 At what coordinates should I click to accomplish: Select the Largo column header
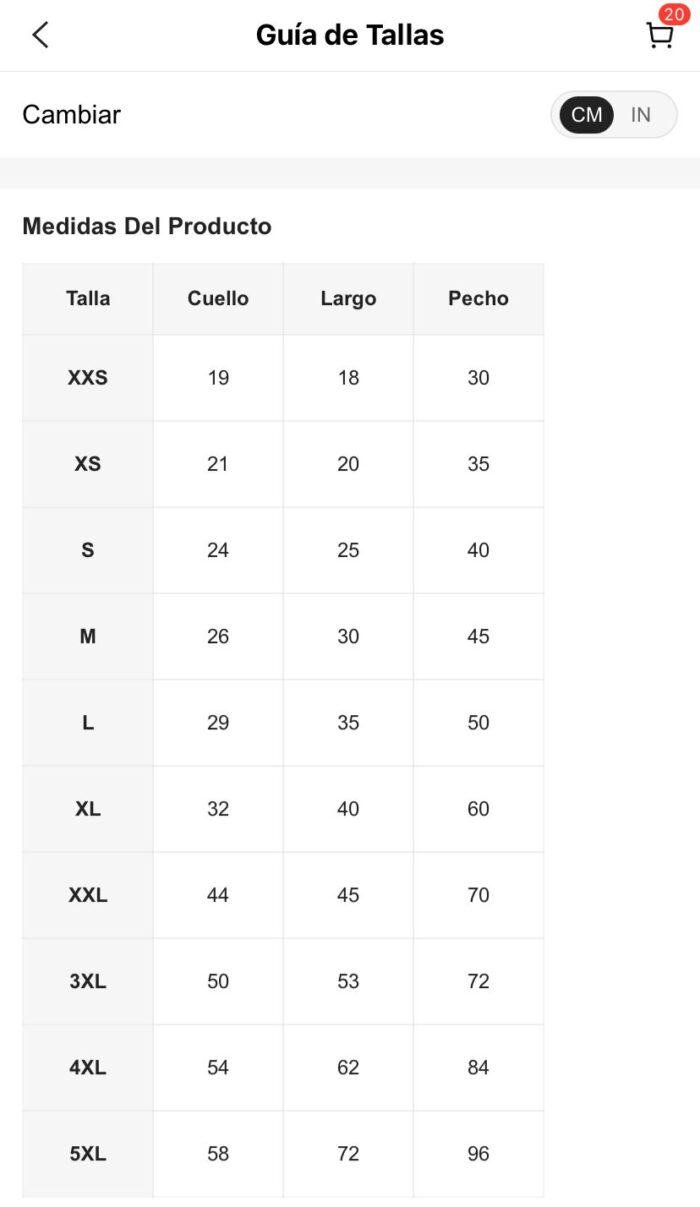point(348,299)
